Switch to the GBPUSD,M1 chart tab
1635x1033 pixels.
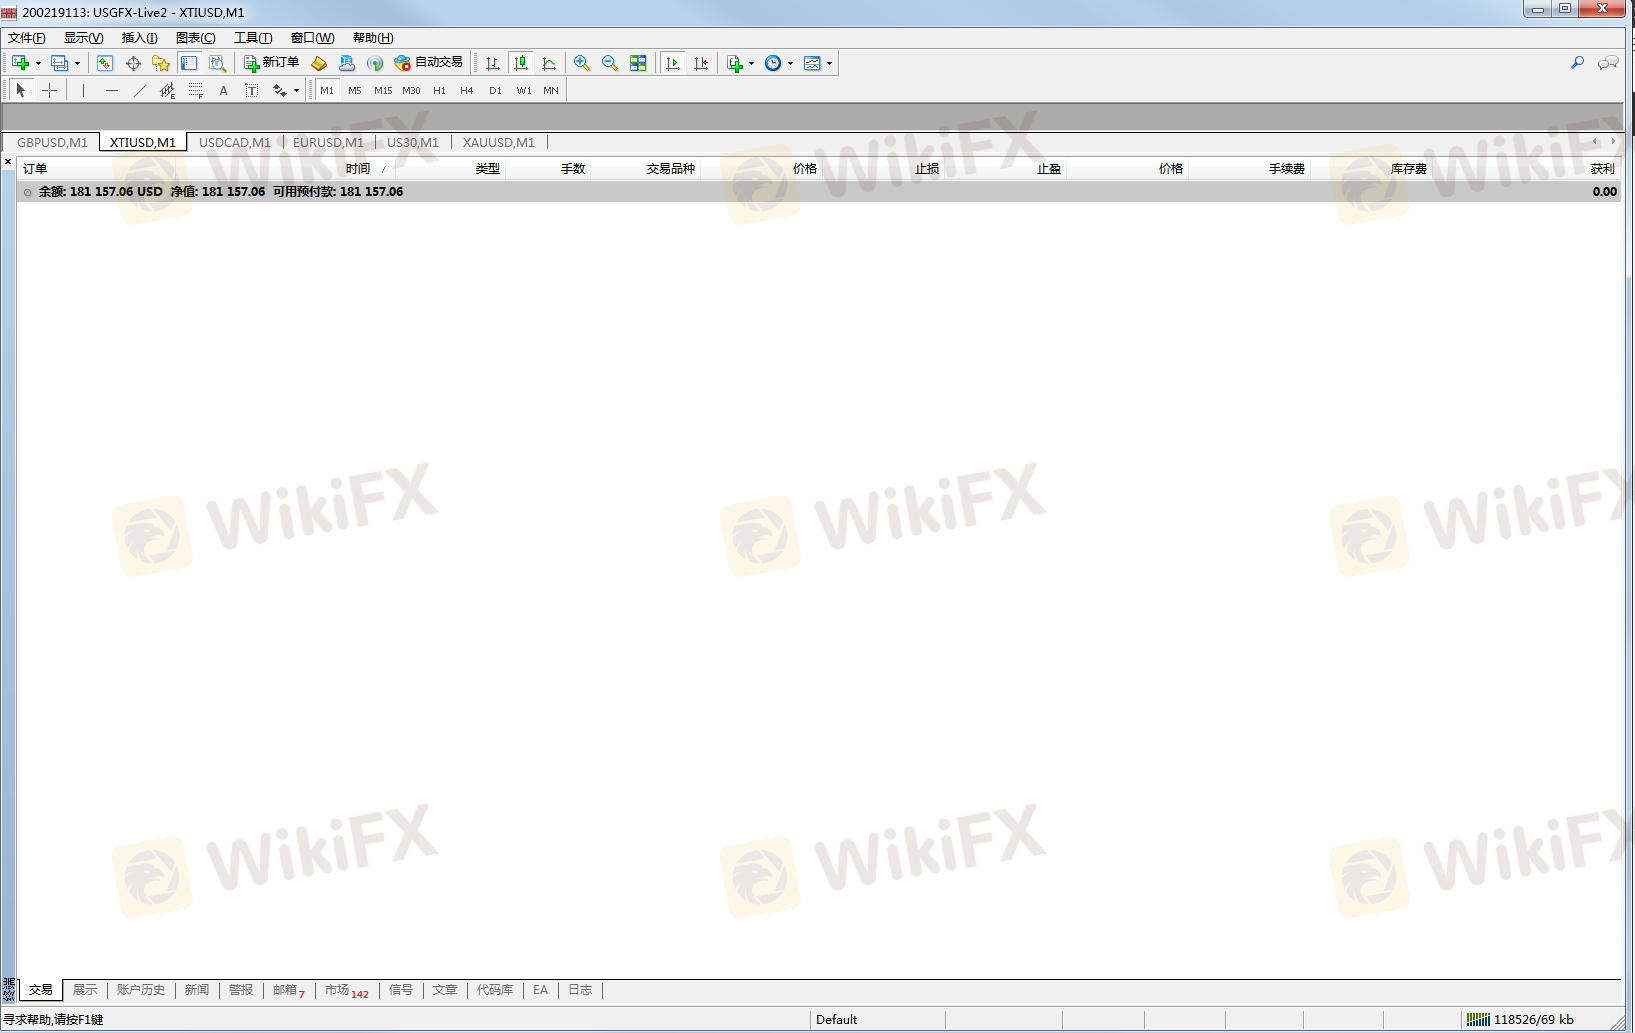click(52, 142)
